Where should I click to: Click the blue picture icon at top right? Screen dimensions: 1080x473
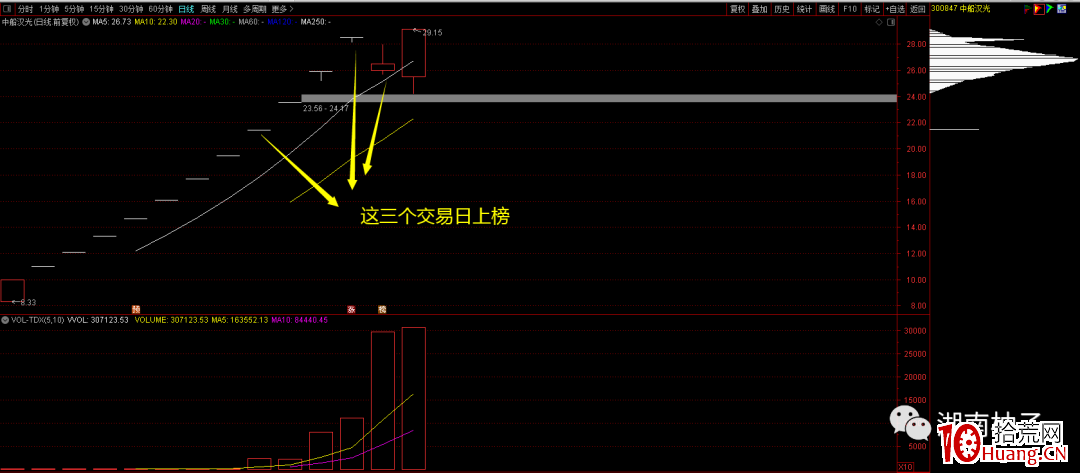pyautogui.click(x=1061, y=9)
